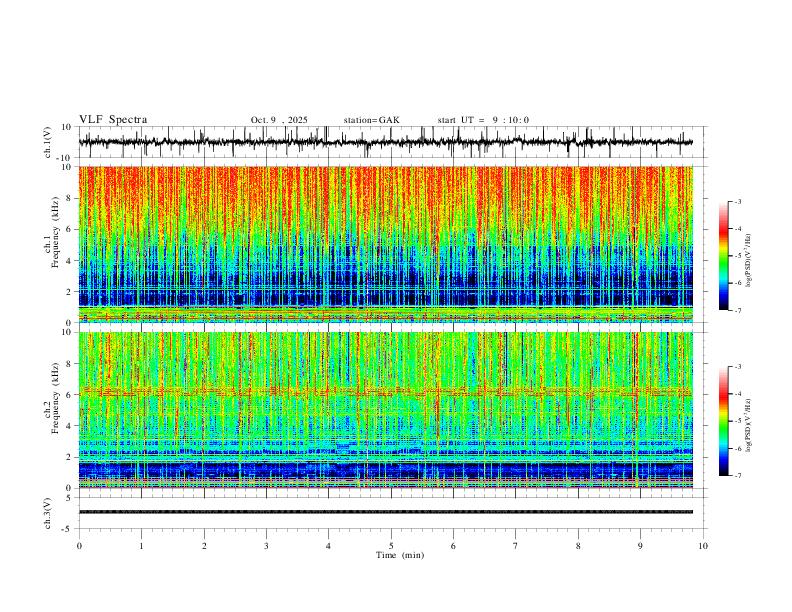Click the "-3" tick on ch.1 color bar

click(x=738, y=201)
